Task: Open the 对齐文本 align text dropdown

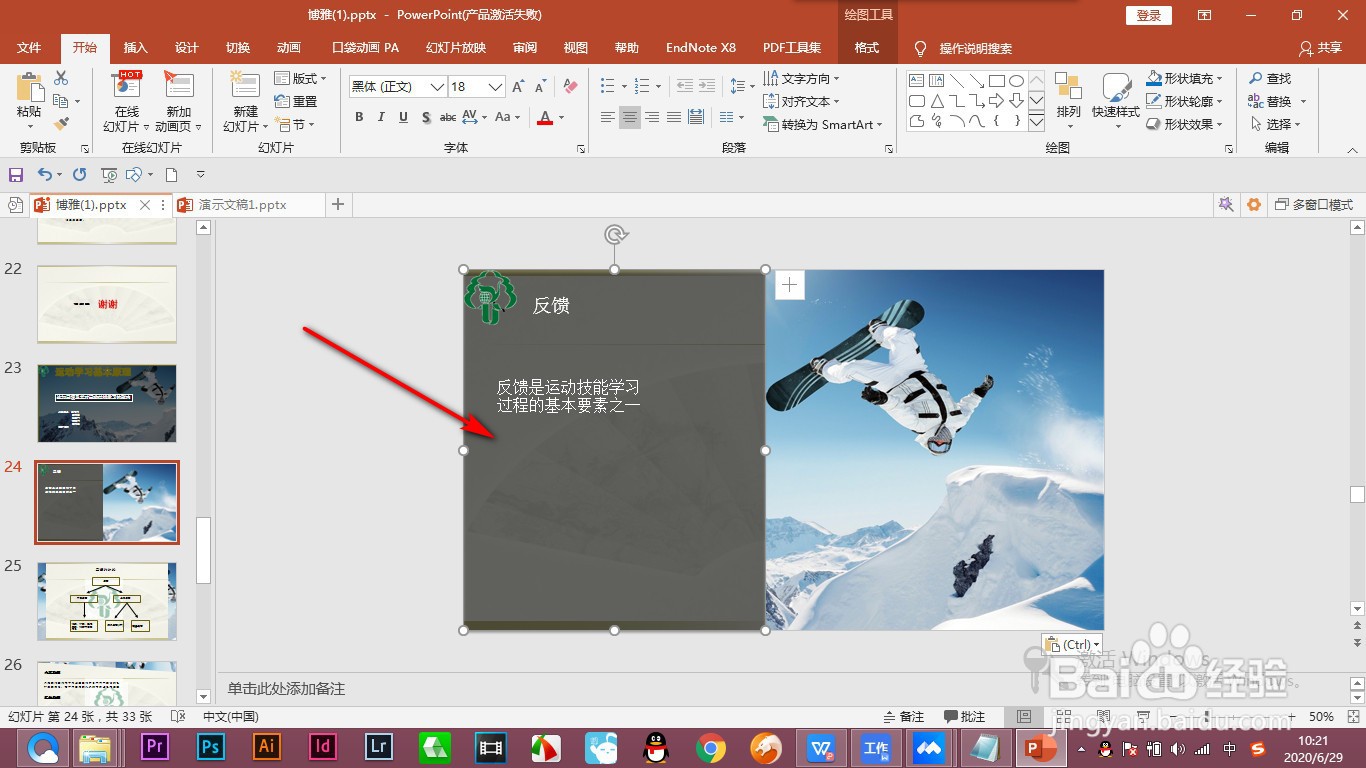Action: 802,101
